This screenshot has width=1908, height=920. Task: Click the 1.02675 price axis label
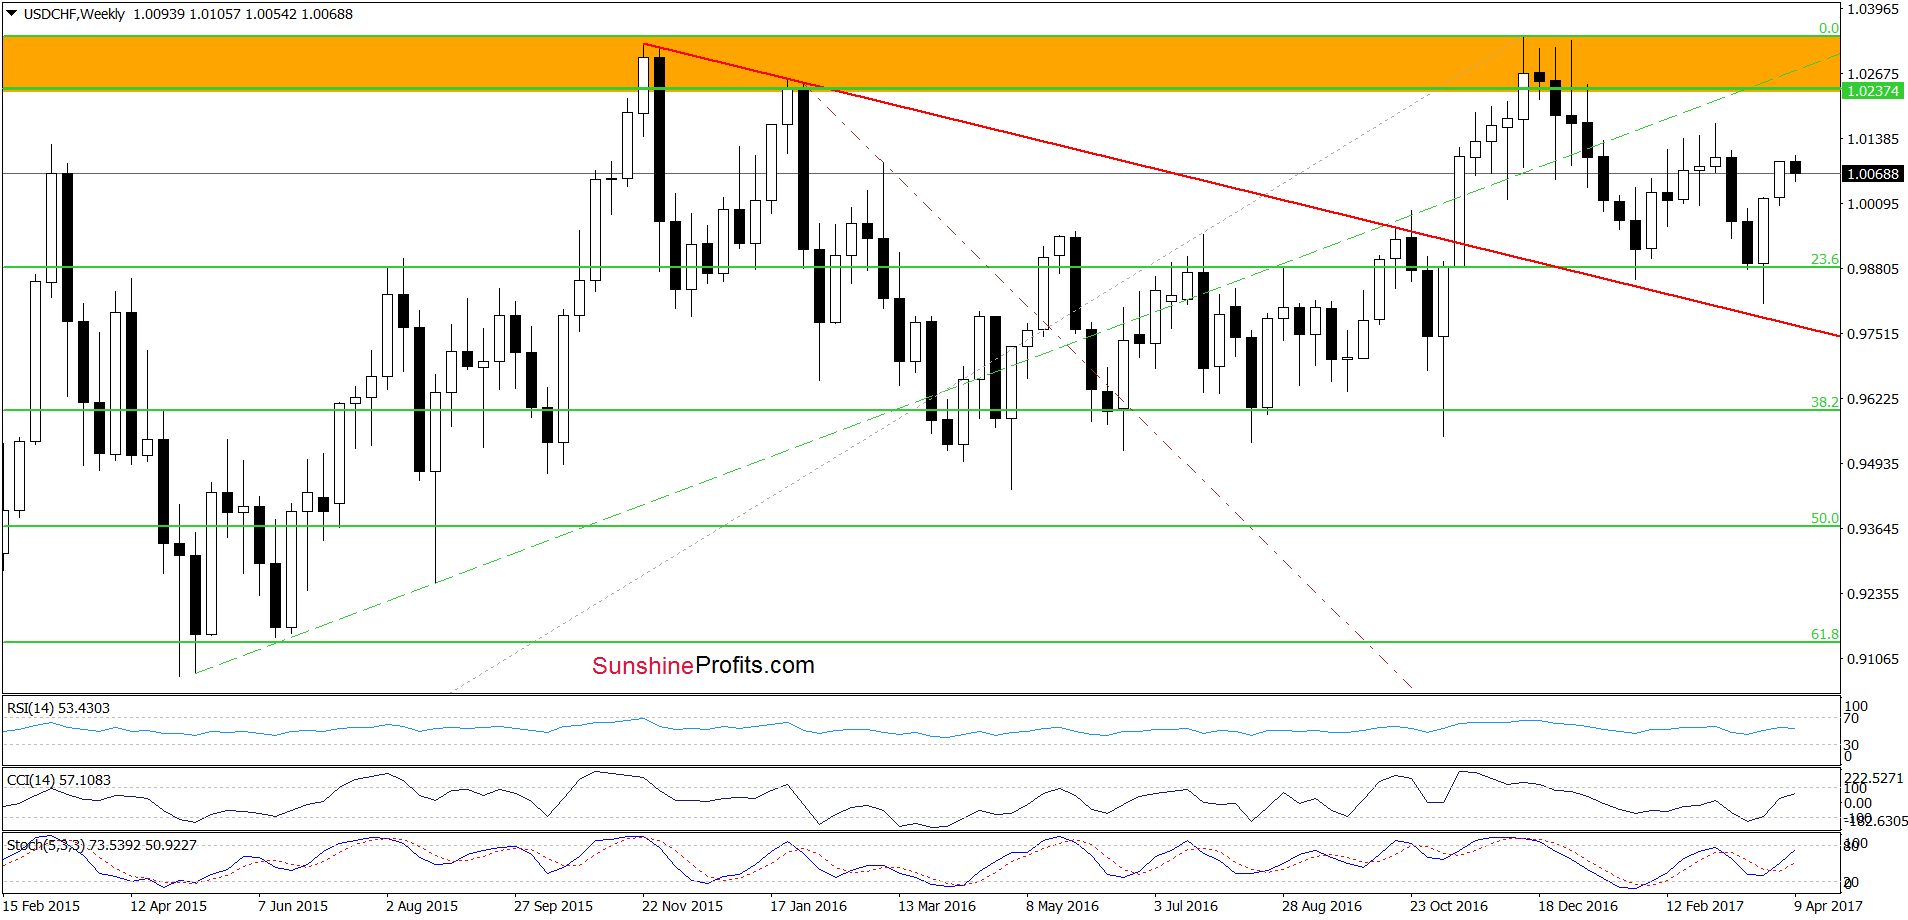pyautogui.click(x=1872, y=74)
